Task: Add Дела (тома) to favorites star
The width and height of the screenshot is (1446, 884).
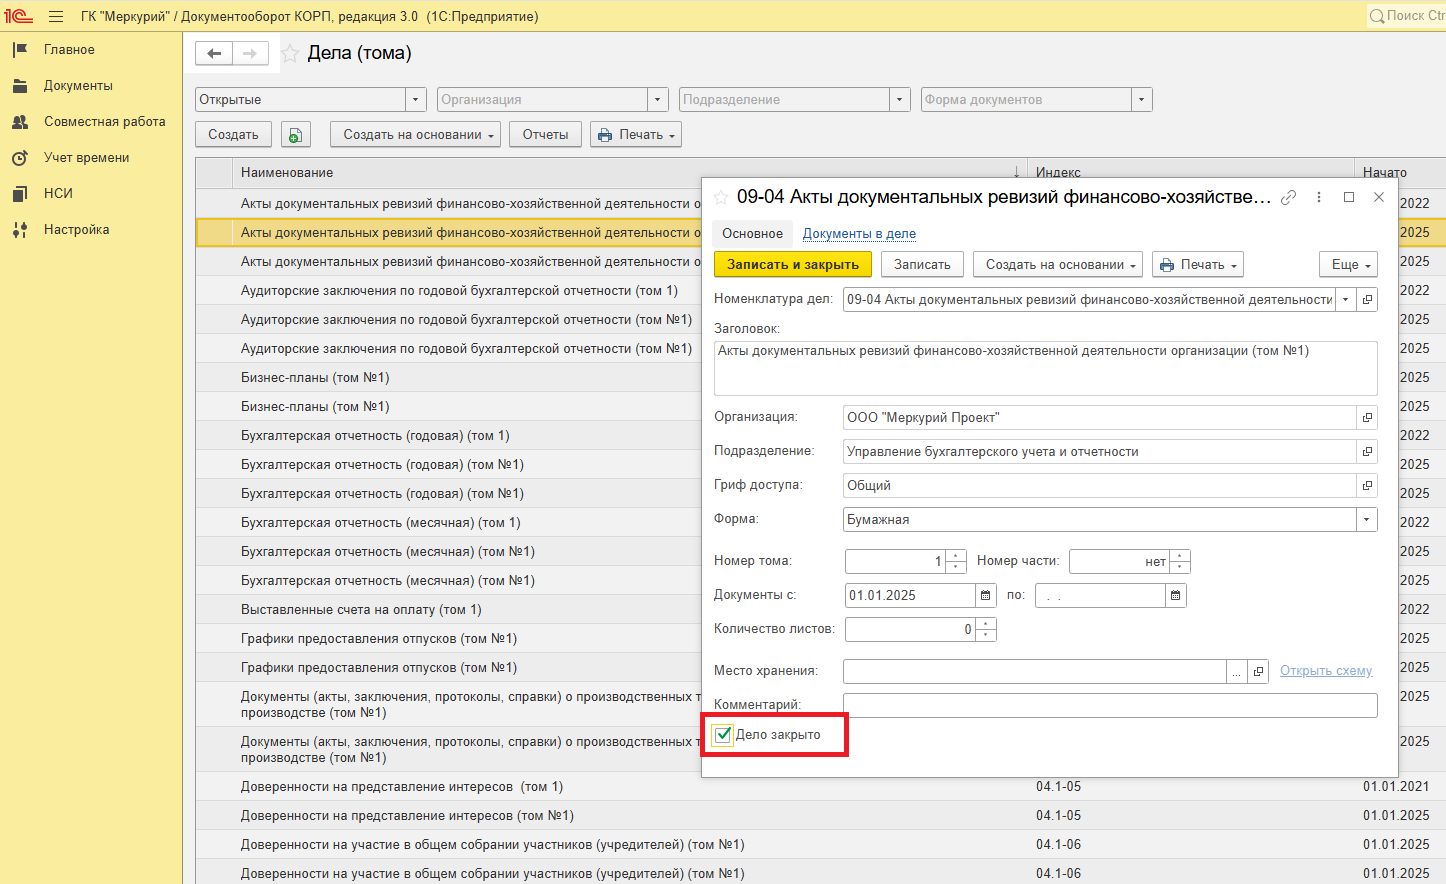Action: tap(290, 54)
